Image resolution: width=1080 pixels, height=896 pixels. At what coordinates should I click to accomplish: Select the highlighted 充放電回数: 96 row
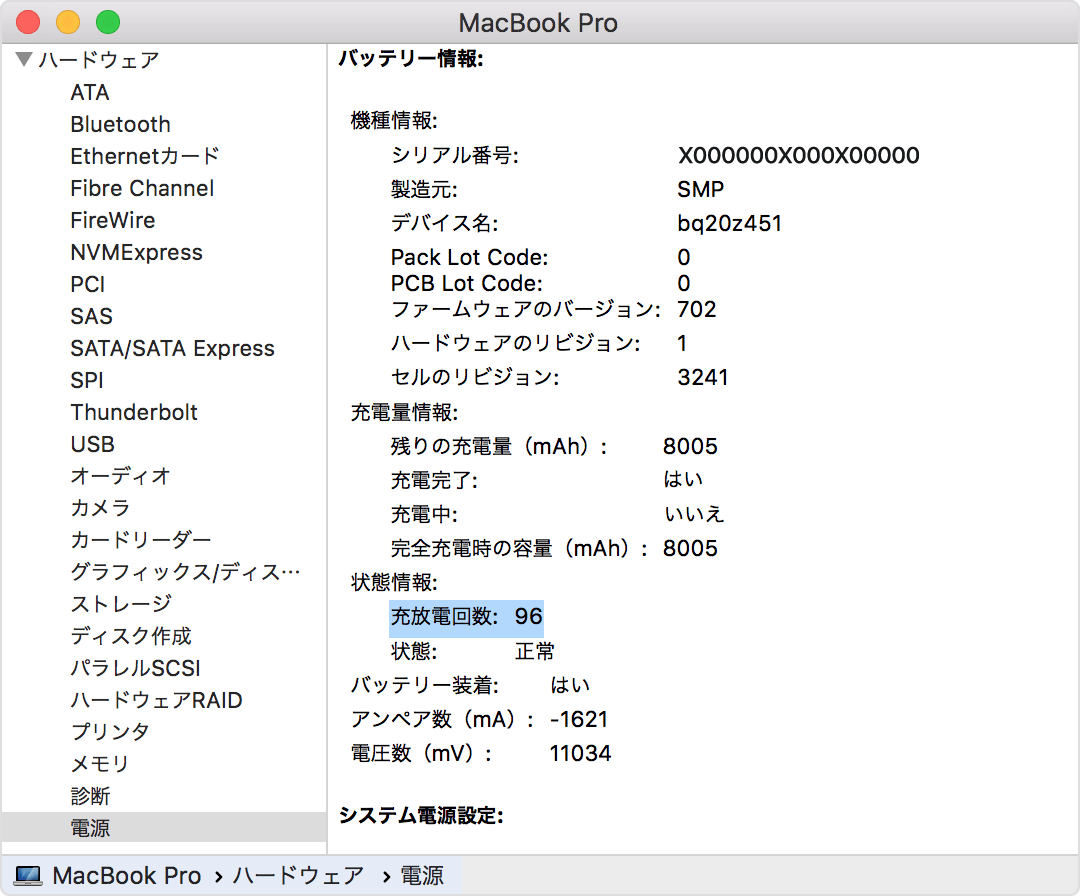coord(466,616)
